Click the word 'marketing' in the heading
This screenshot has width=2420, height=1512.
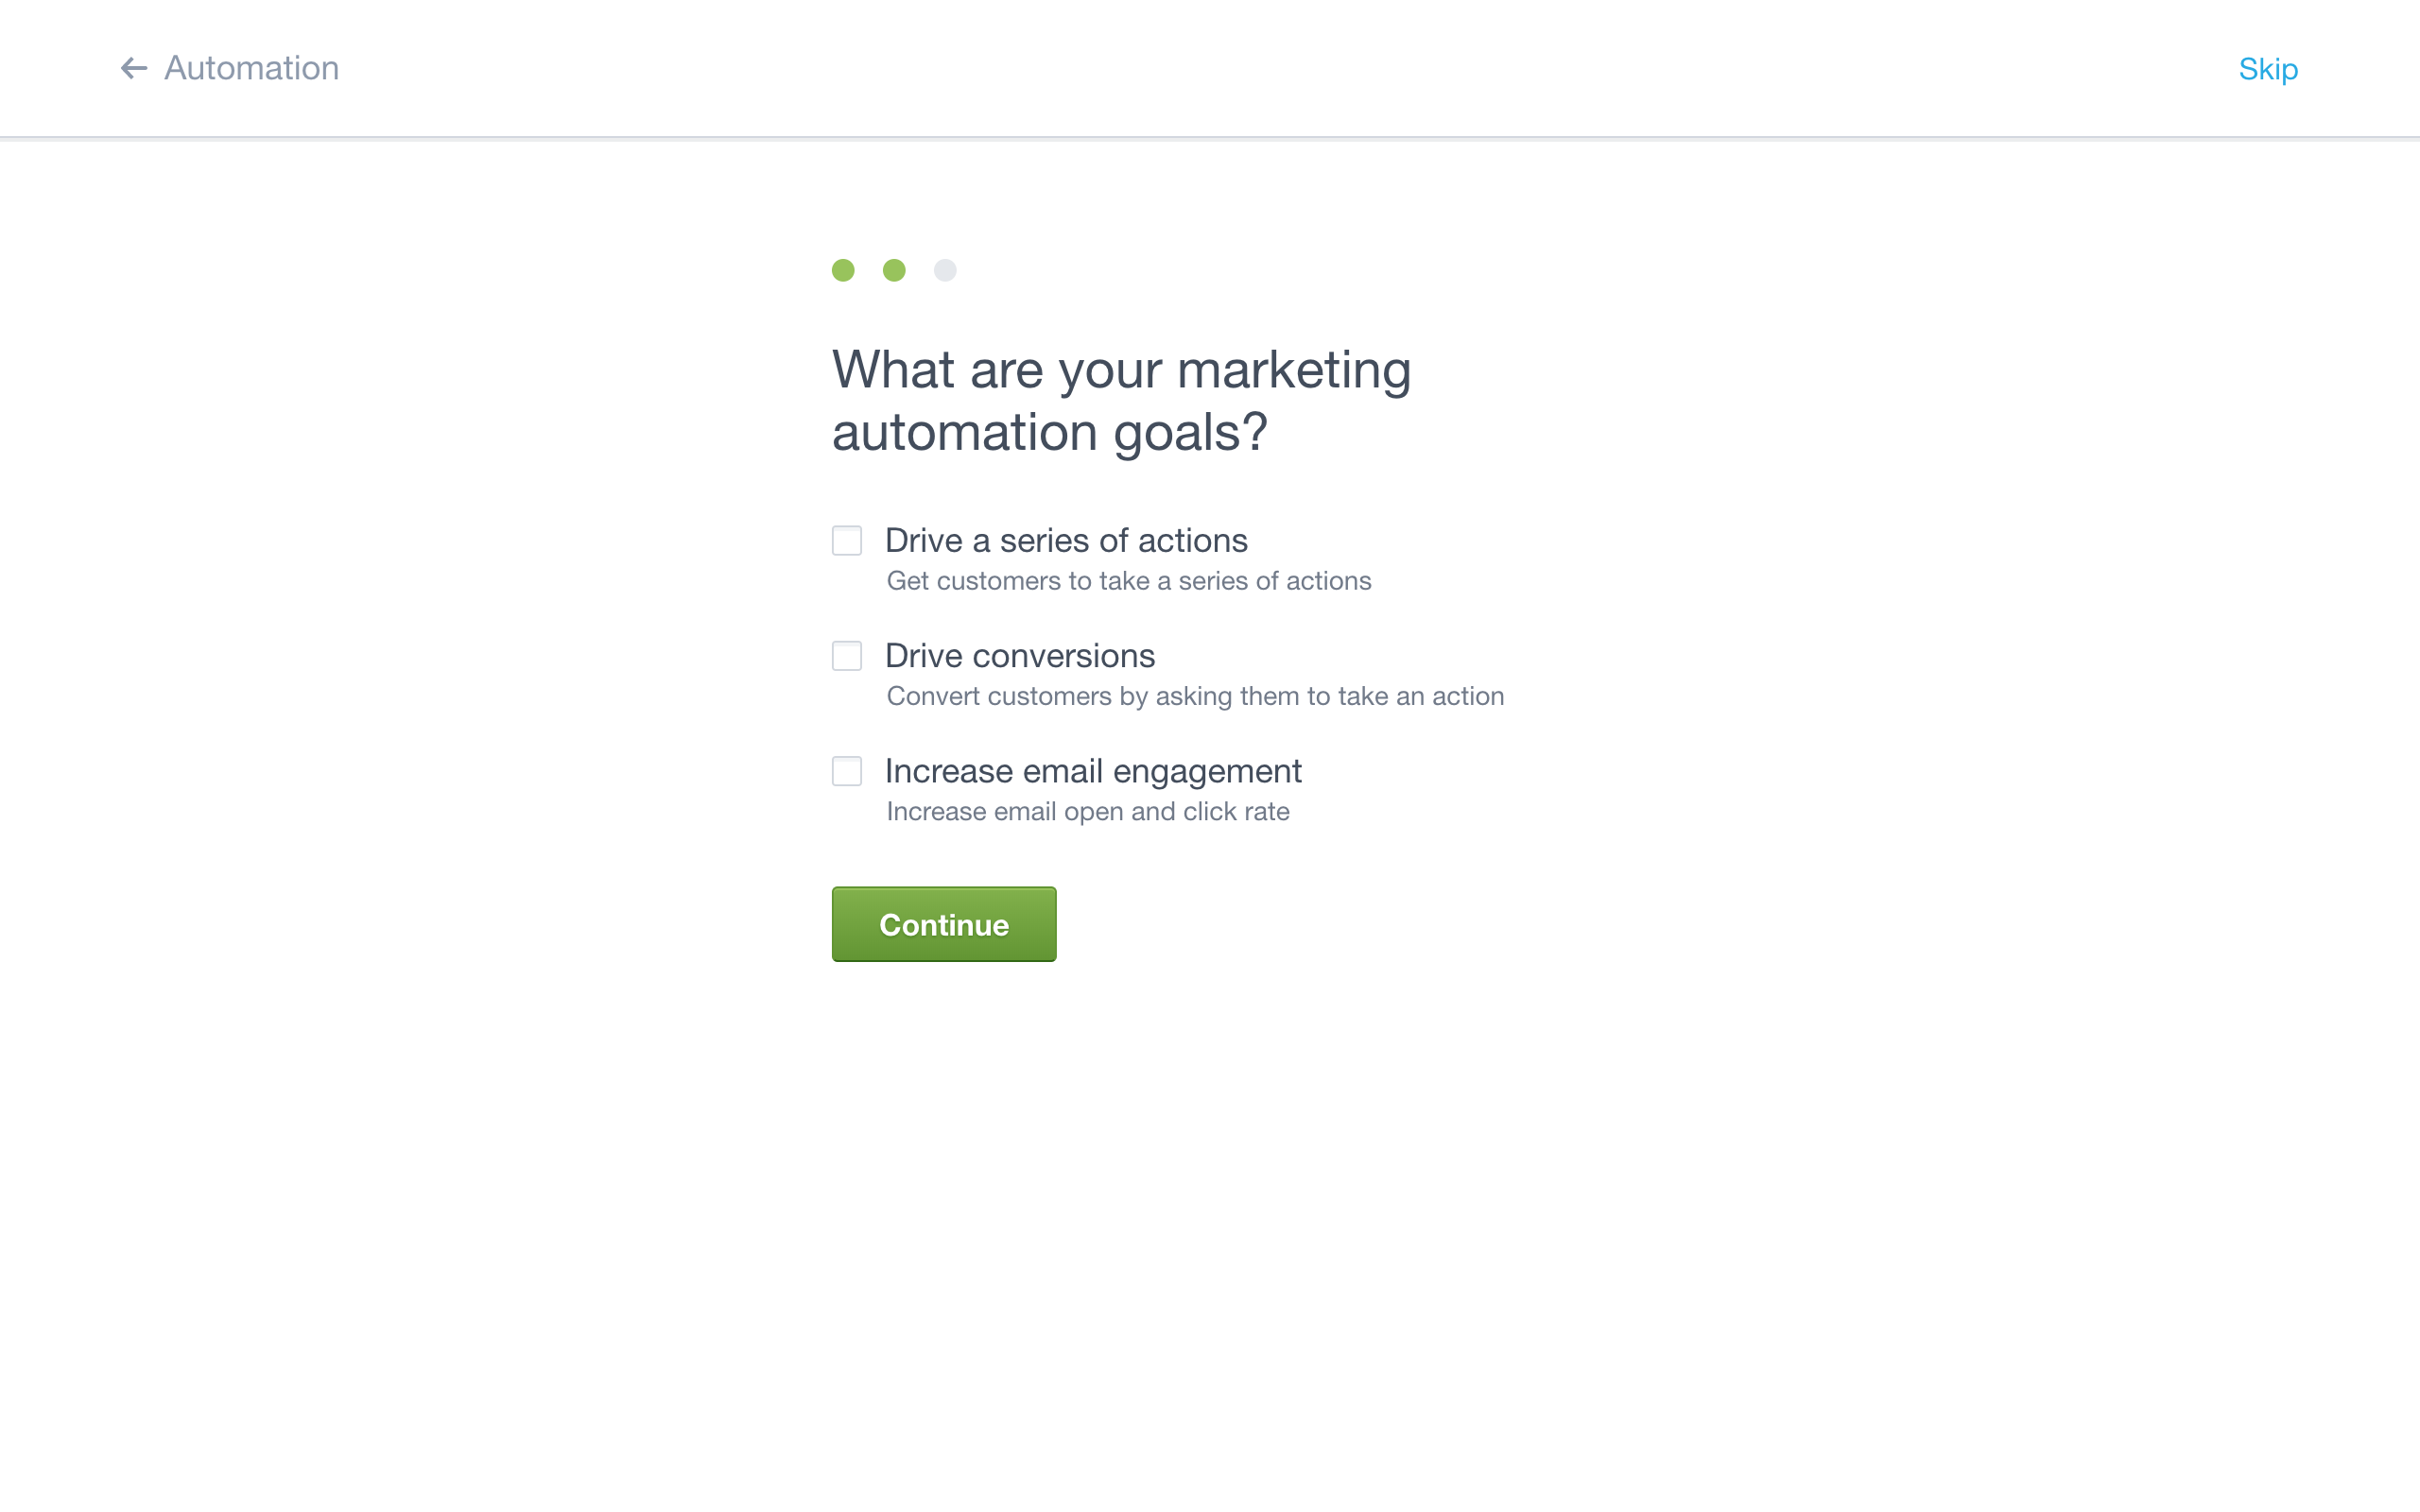coord(1294,371)
